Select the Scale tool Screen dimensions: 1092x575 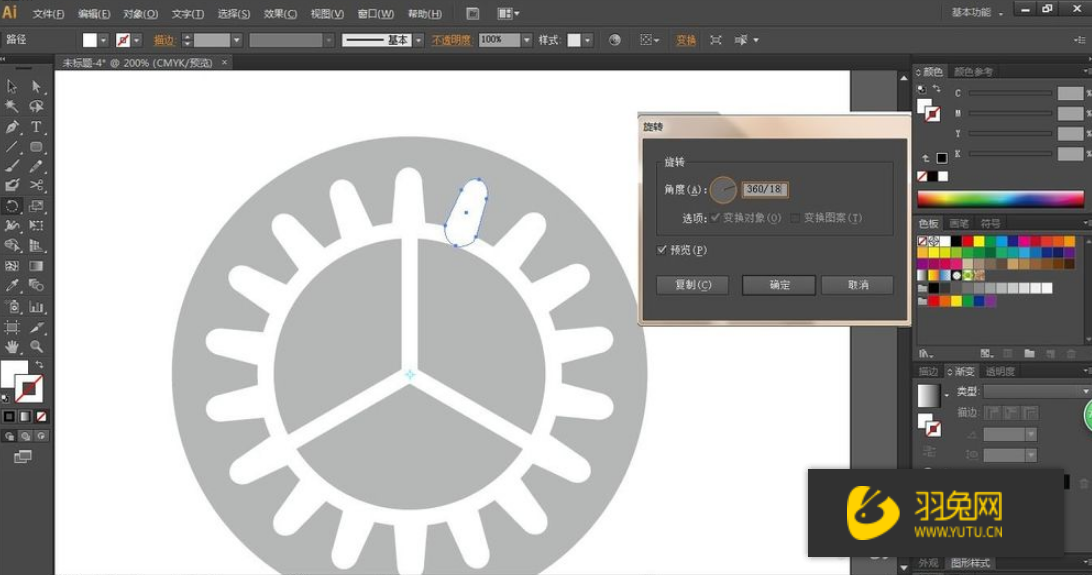coord(36,205)
